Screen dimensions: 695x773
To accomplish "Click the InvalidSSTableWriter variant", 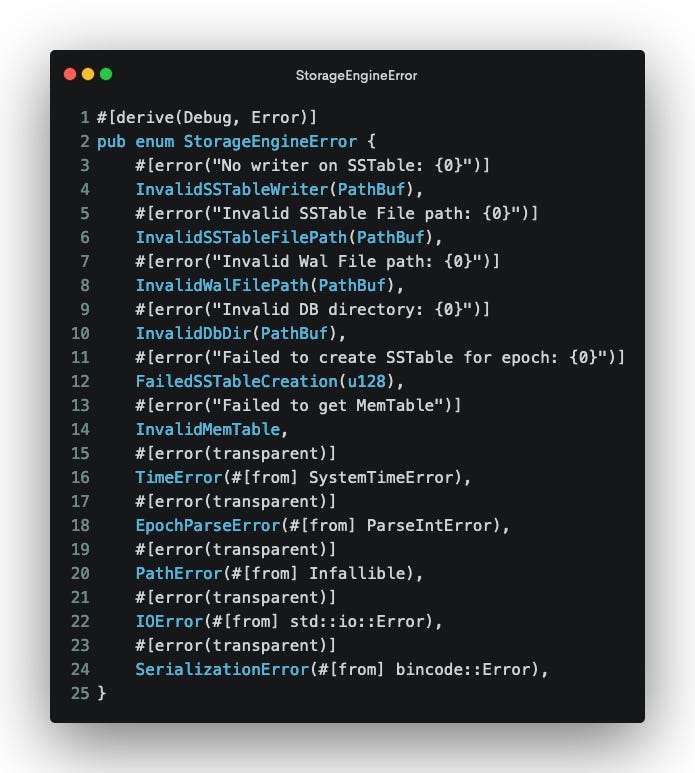I will tap(232, 189).
